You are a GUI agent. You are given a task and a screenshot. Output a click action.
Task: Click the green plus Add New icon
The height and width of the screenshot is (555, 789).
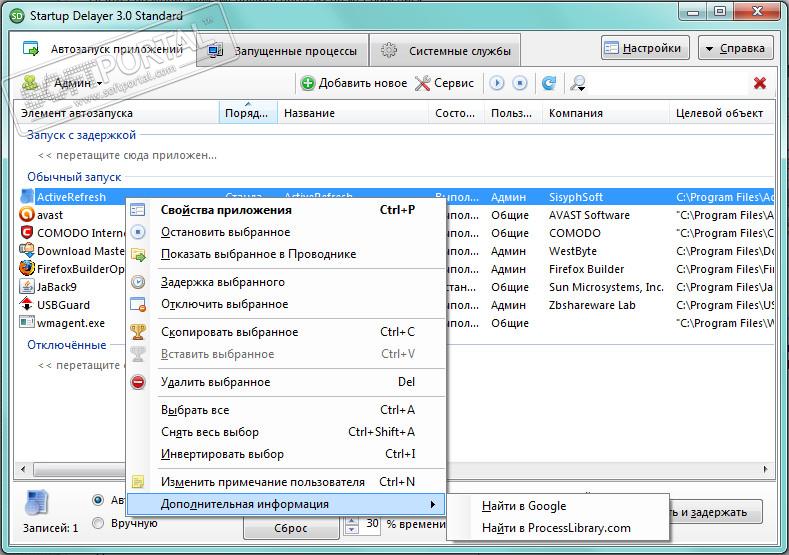click(x=307, y=83)
